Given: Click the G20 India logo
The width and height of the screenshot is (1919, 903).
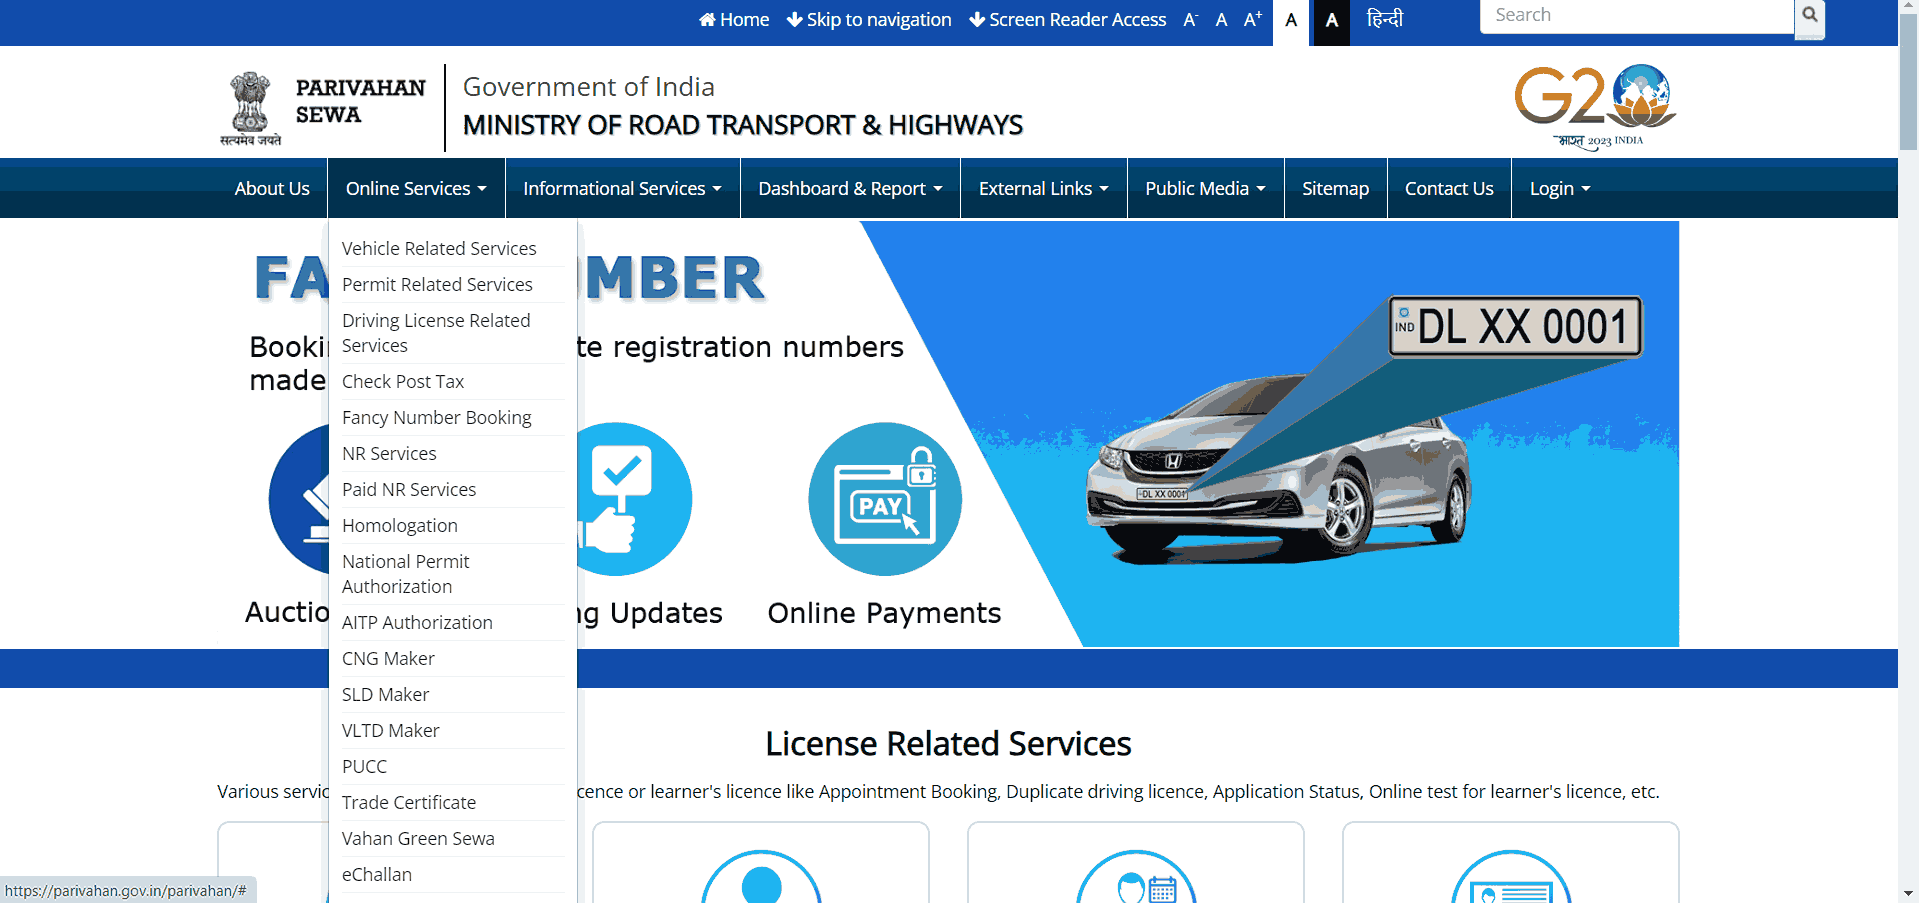Looking at the screenshot, I should pyautogui.click(x=1596, y=106).
